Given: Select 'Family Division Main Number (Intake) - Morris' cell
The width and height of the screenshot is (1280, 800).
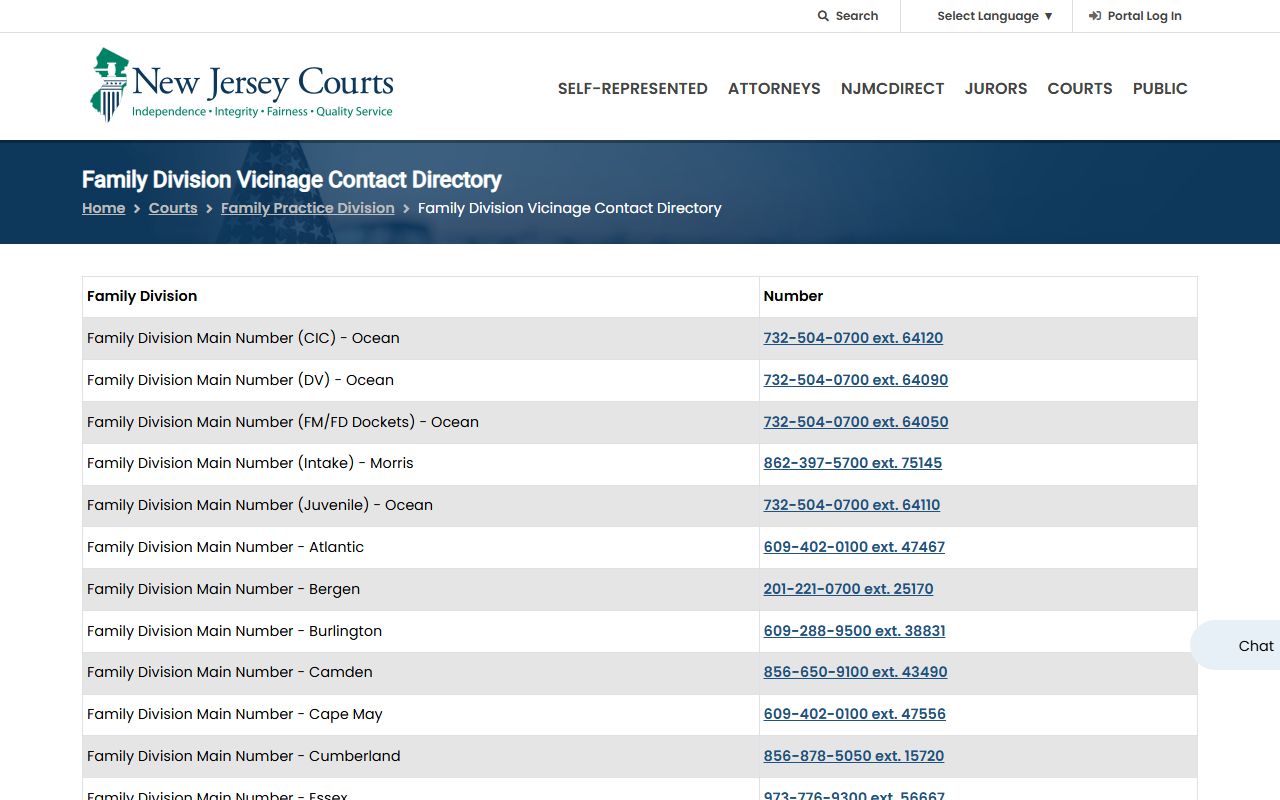Looking at the screenshot, I should [421, 464].
